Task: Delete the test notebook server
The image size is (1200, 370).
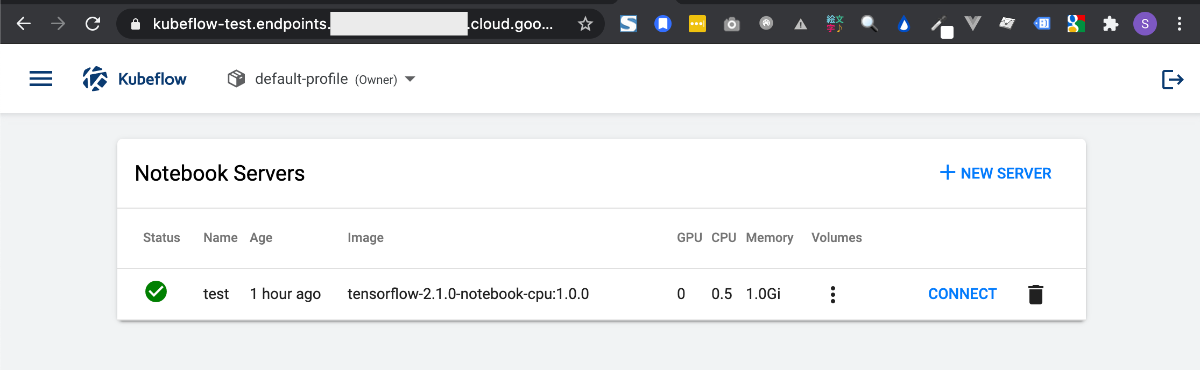Action: tap(1036, 294)
